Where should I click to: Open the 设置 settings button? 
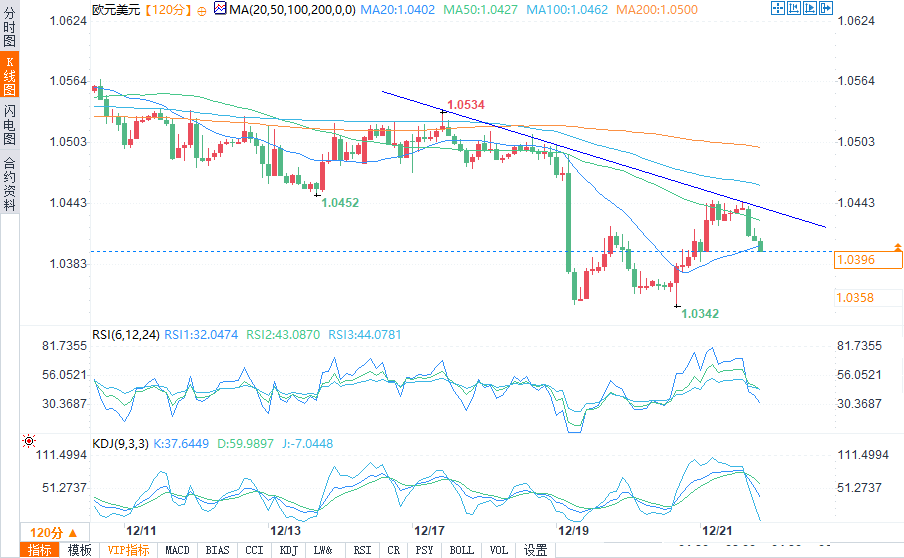point(535,551)
